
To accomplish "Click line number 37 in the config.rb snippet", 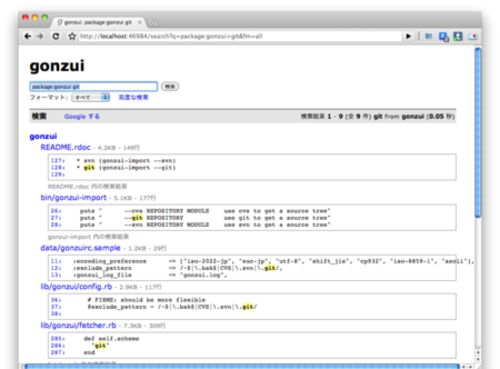I will coord(56,307).
